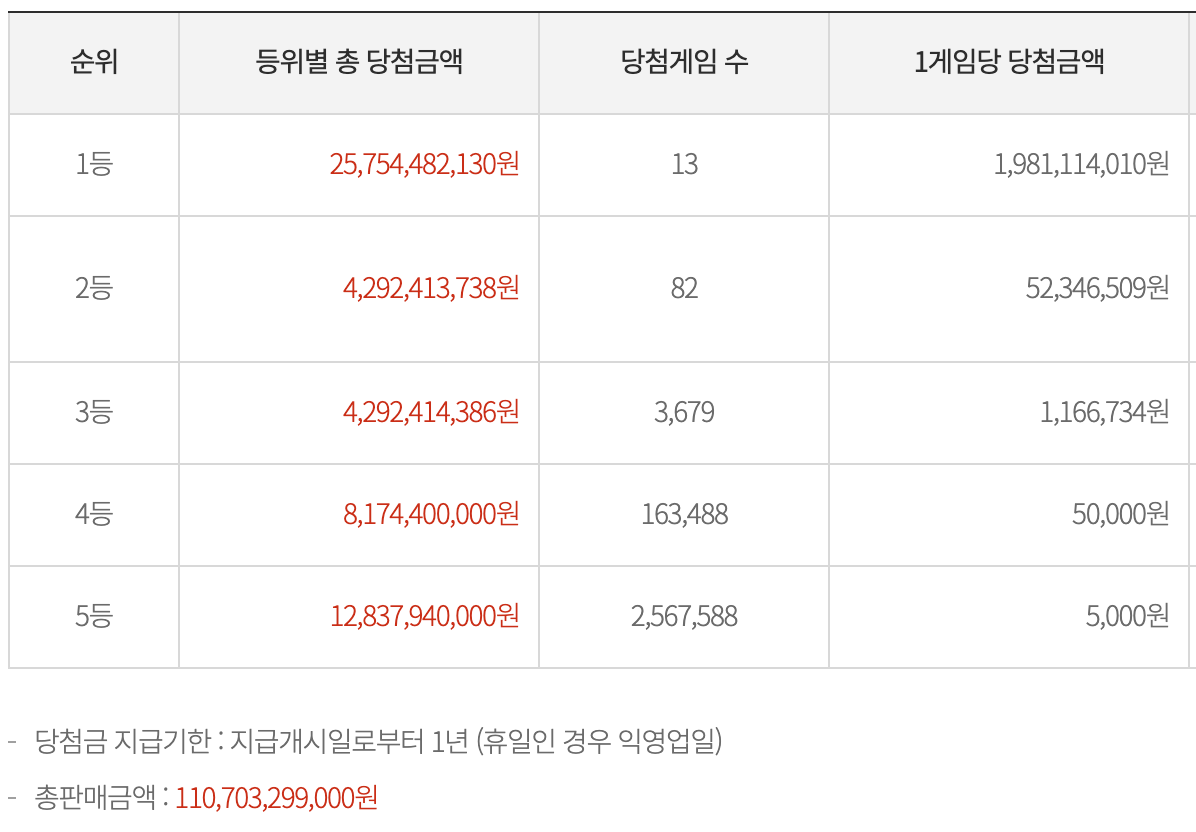Click the 2,567,588 winning games count
The image size is (1196, 832).
pos(684,616)
